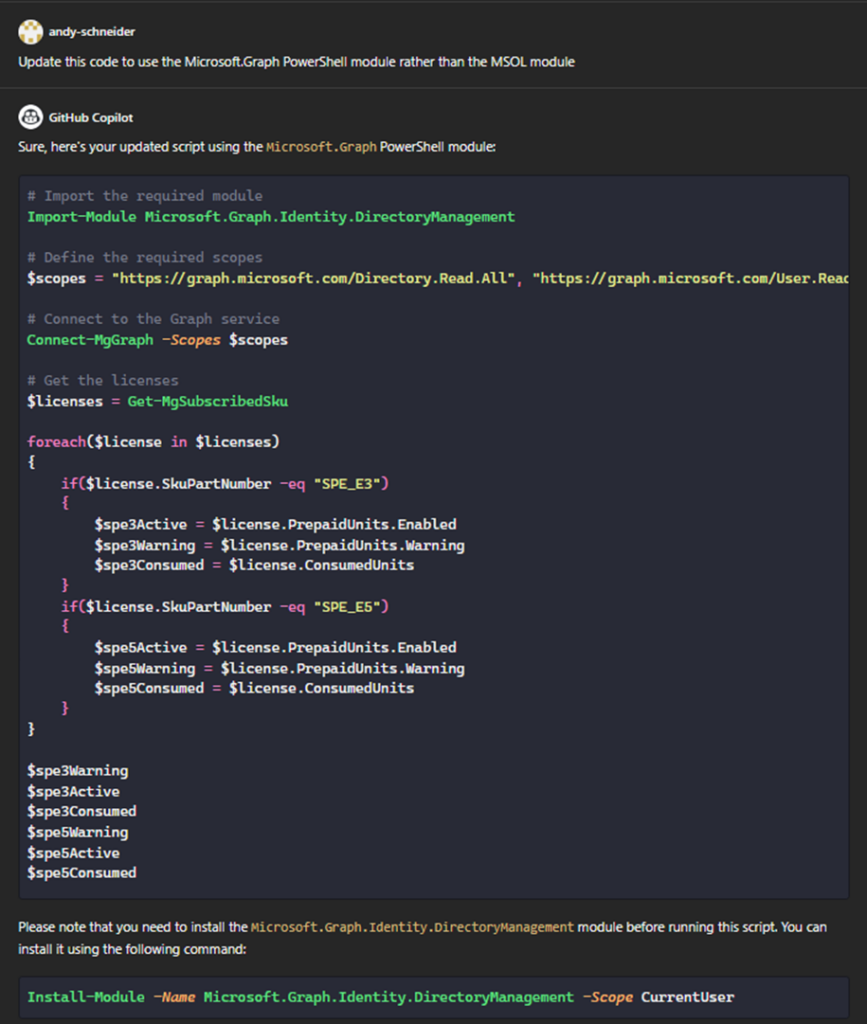Click the standalone $spe5Warning output line
The height and width of the screenshot is (1024, 867).
[x=78, y=832]
